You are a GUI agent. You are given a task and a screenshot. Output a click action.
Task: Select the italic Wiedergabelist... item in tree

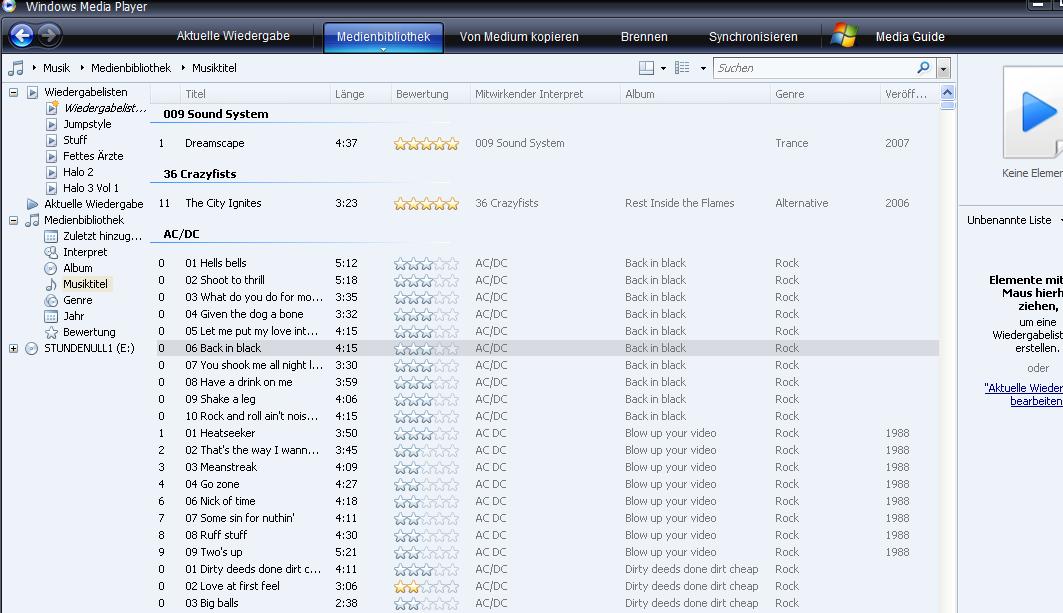coord(104,108)
